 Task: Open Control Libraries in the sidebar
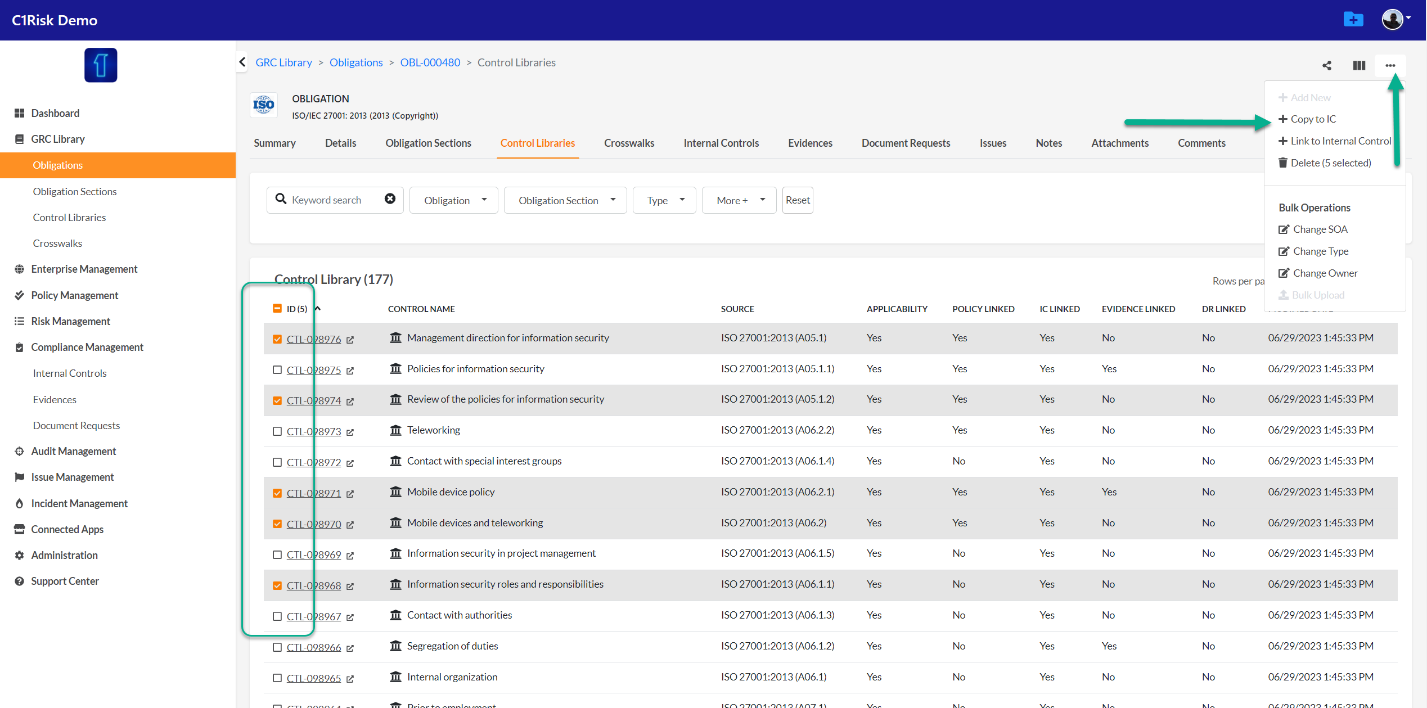69,217
